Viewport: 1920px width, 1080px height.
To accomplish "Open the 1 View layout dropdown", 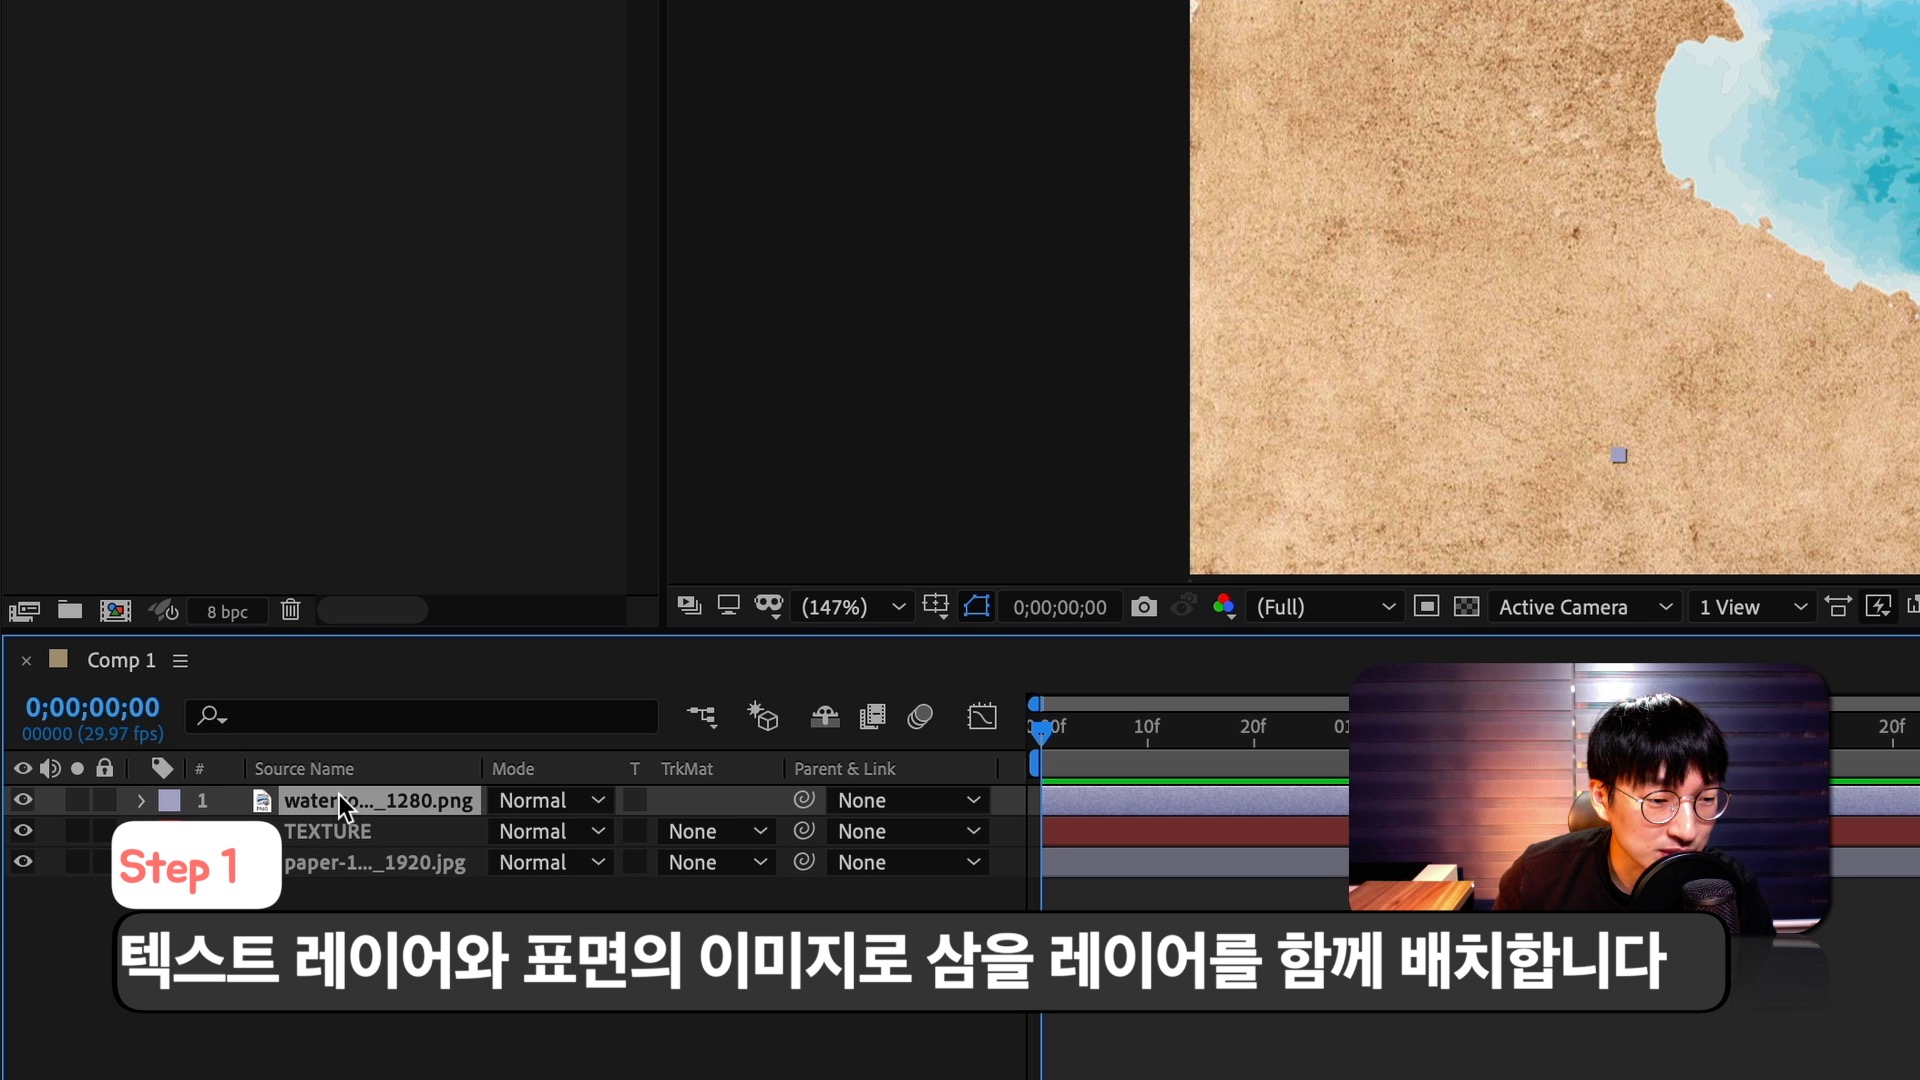I will 1753,607.
